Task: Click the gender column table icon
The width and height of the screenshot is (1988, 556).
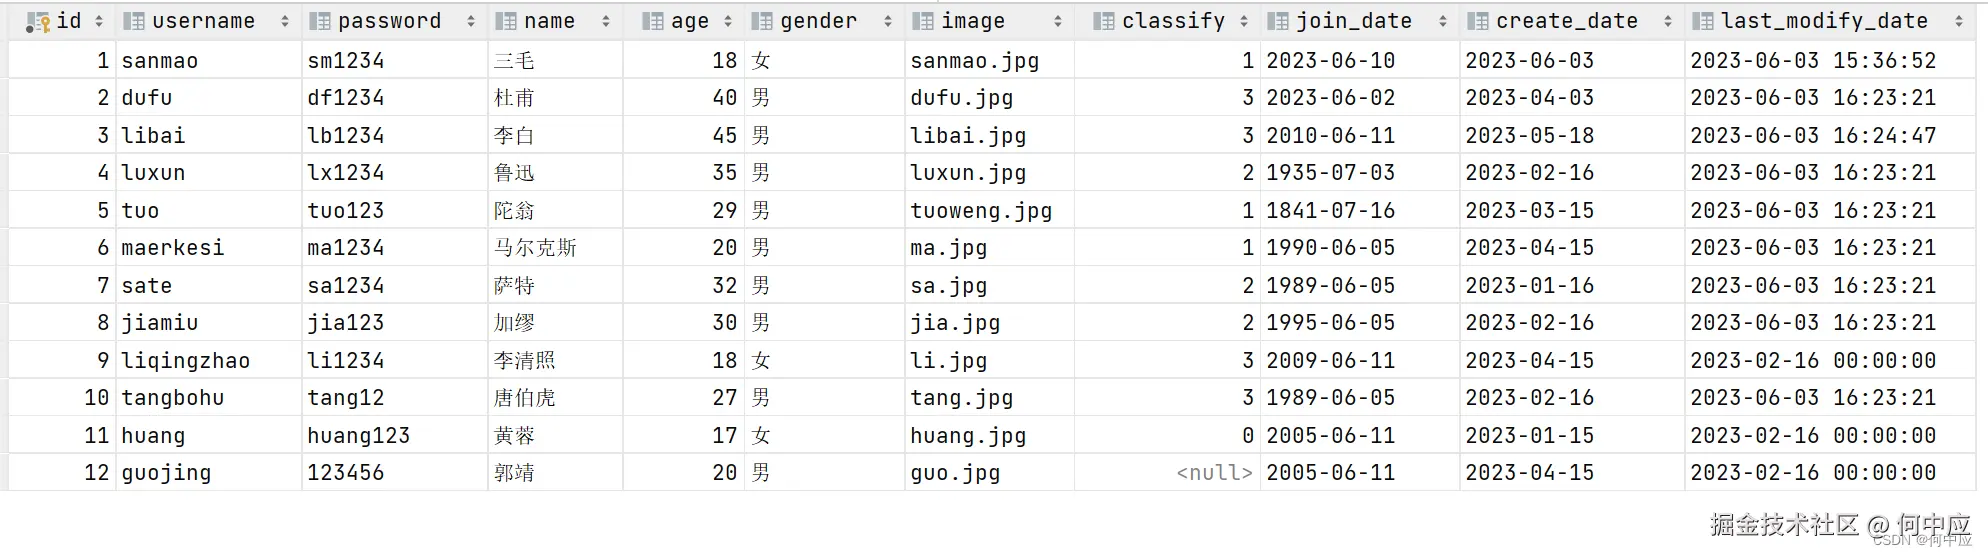Action: click(x=762, y=21)
